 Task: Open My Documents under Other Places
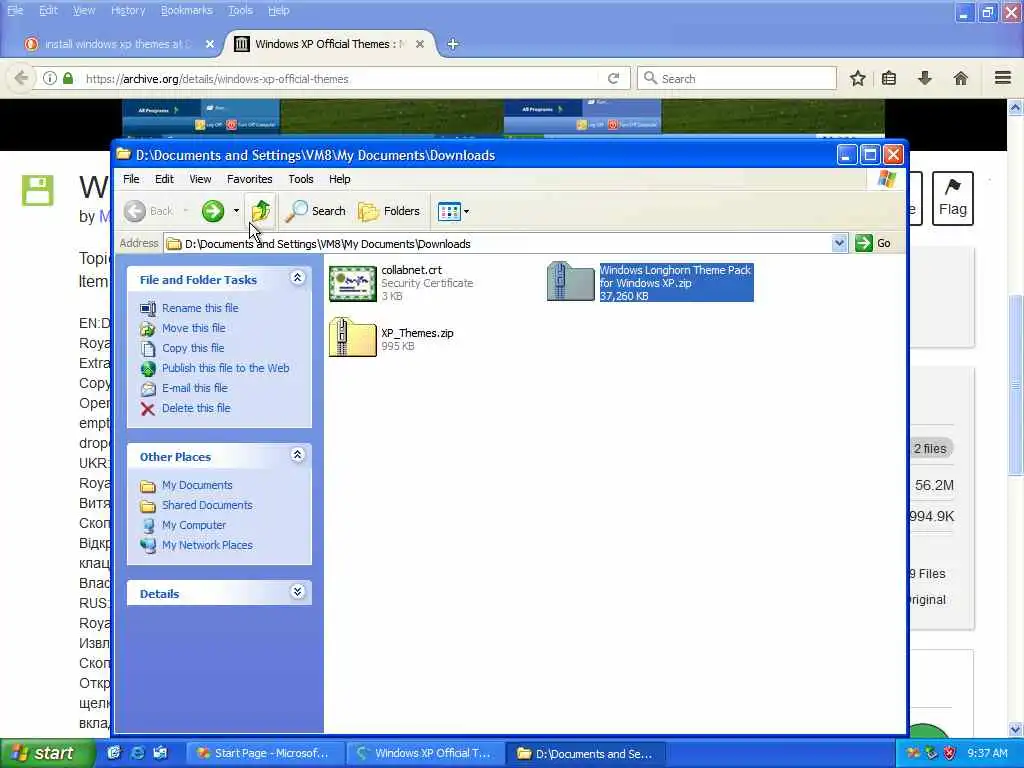pyautogui.click(x=197, y=485)
